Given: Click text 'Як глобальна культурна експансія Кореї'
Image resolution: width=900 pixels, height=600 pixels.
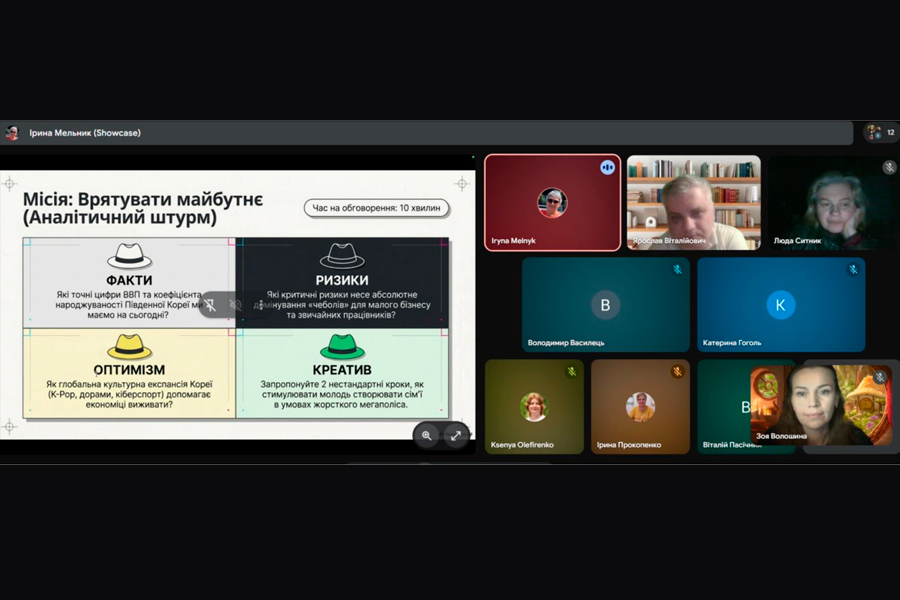Looking at the screenshot, I should click(x=129, y=384).
